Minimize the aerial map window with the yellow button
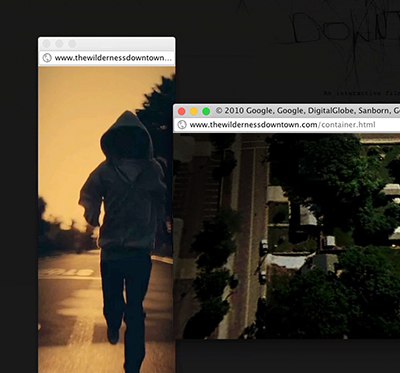The height and width of the screenshot is (373, 400). tap(194, 111)
